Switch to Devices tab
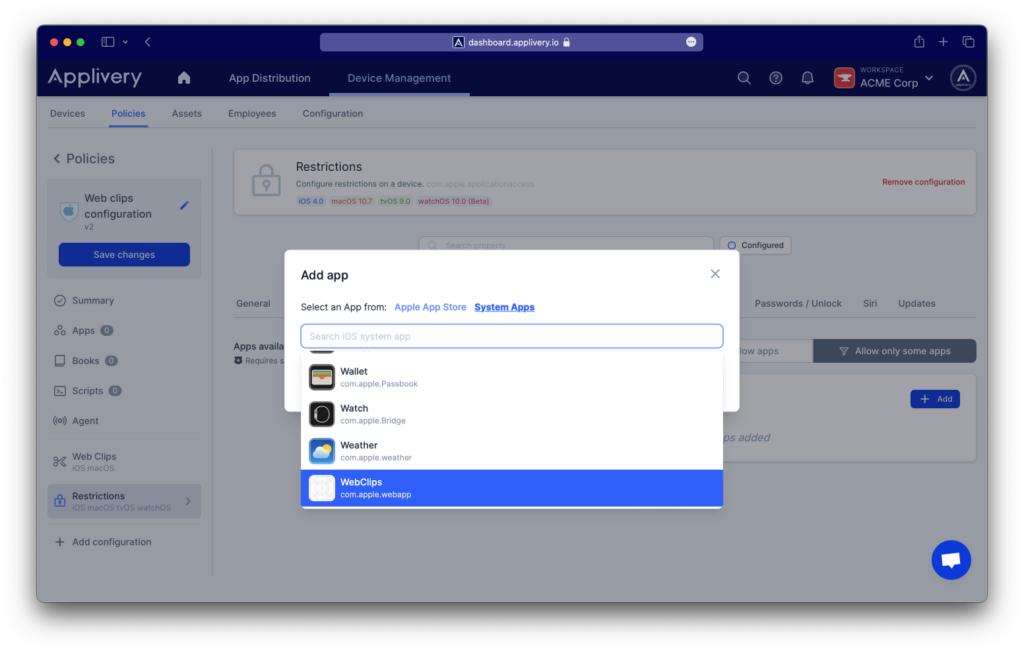Screen dimensions: 1024x651 coord(67,114)
